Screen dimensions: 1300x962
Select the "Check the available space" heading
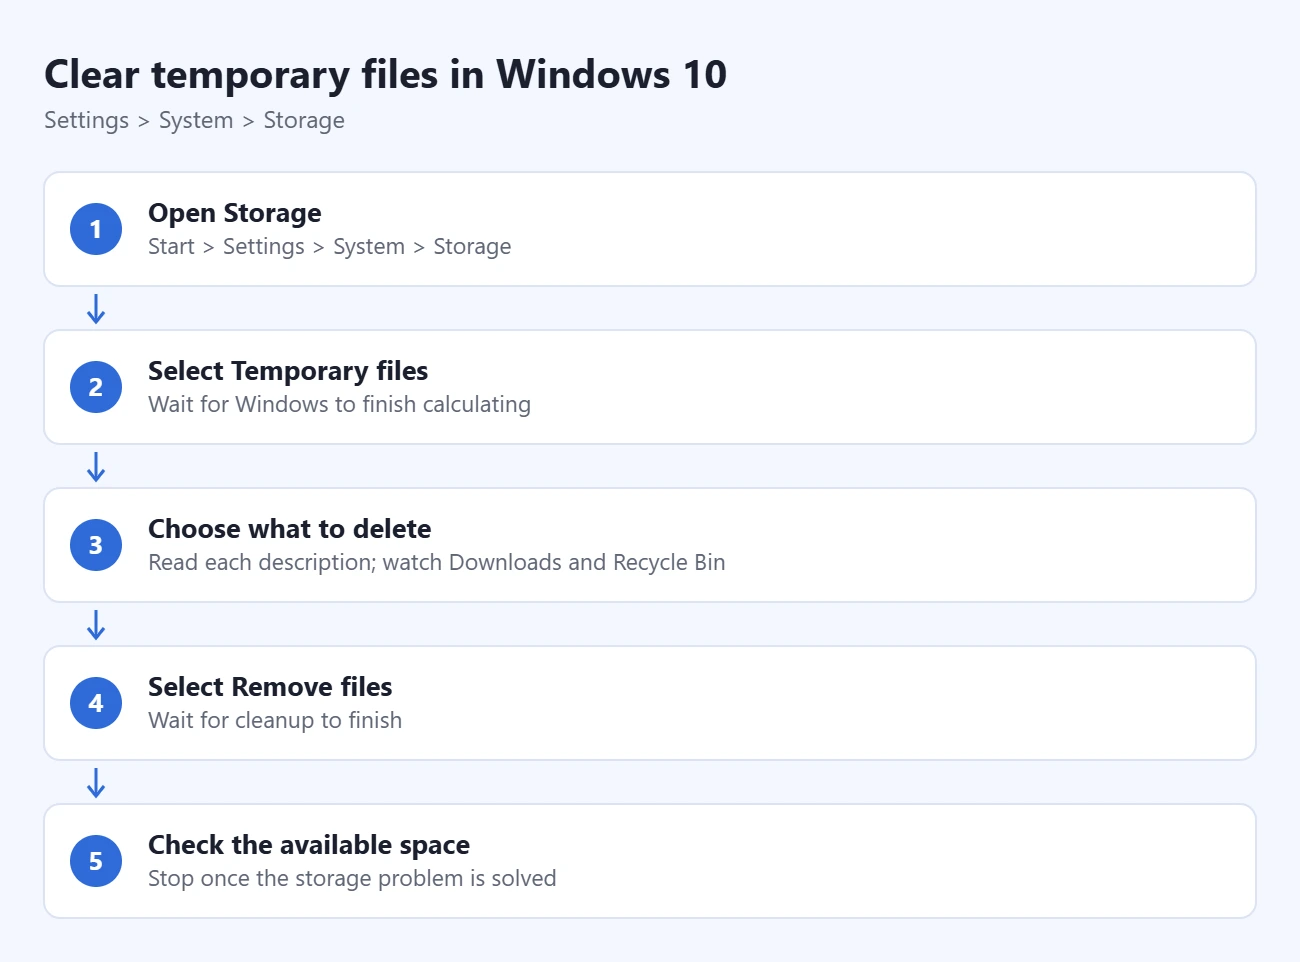309,845
